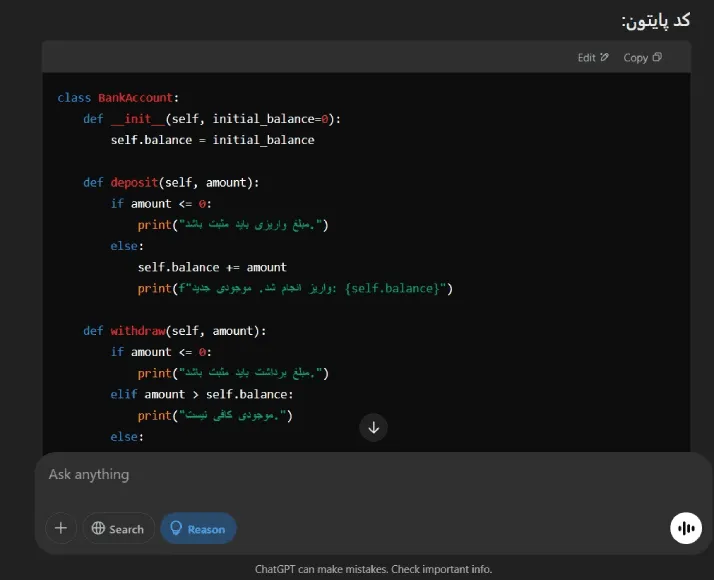Toggle the Reason mode button
The image size is (714, 580).
click(x=198, y=528)
